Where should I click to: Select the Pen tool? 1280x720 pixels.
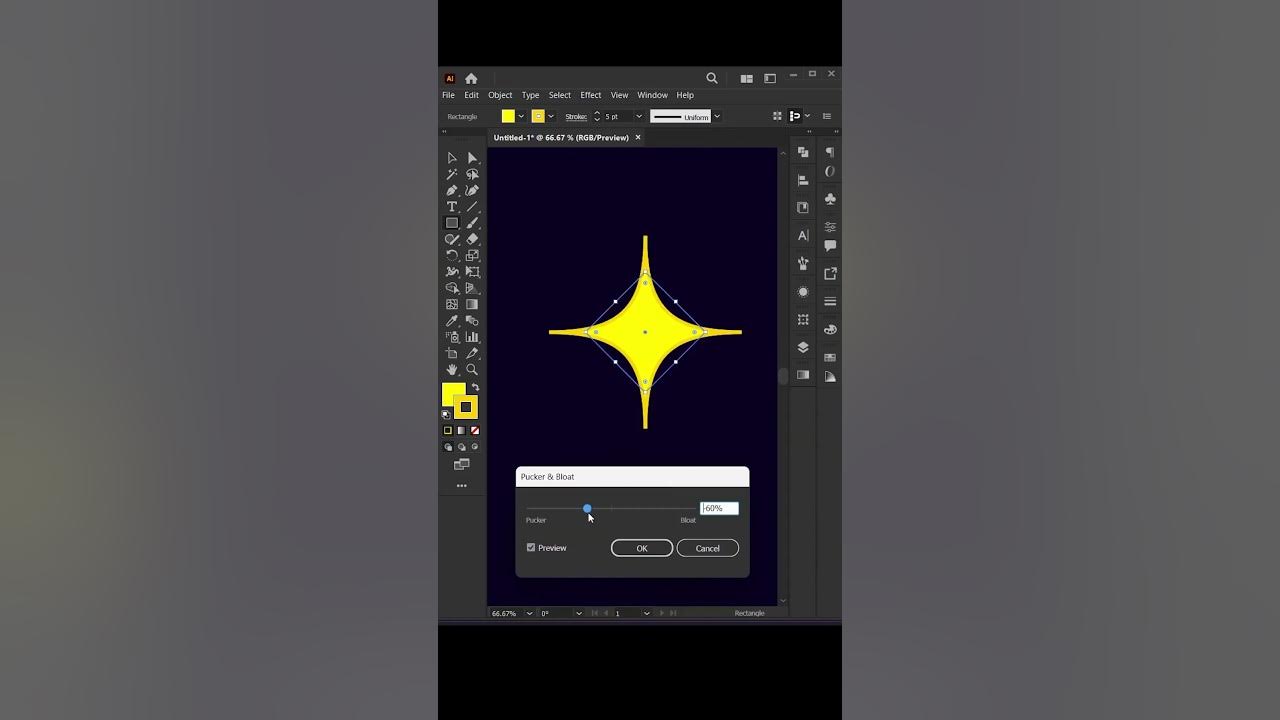coord(452,190)
